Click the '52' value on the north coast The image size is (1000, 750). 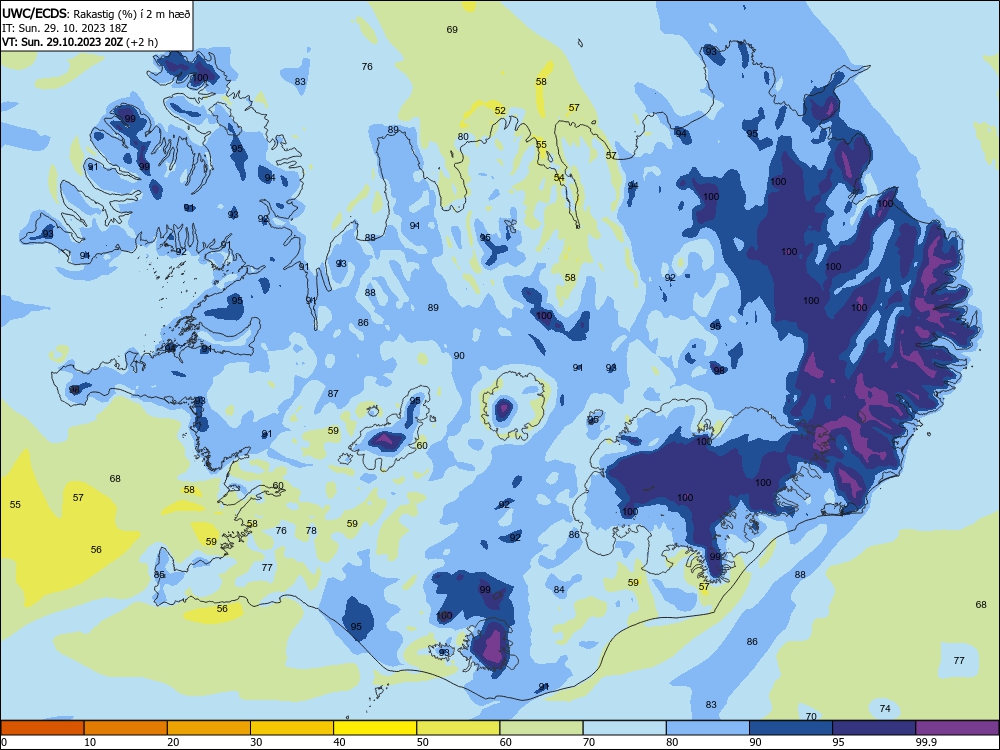500,110
